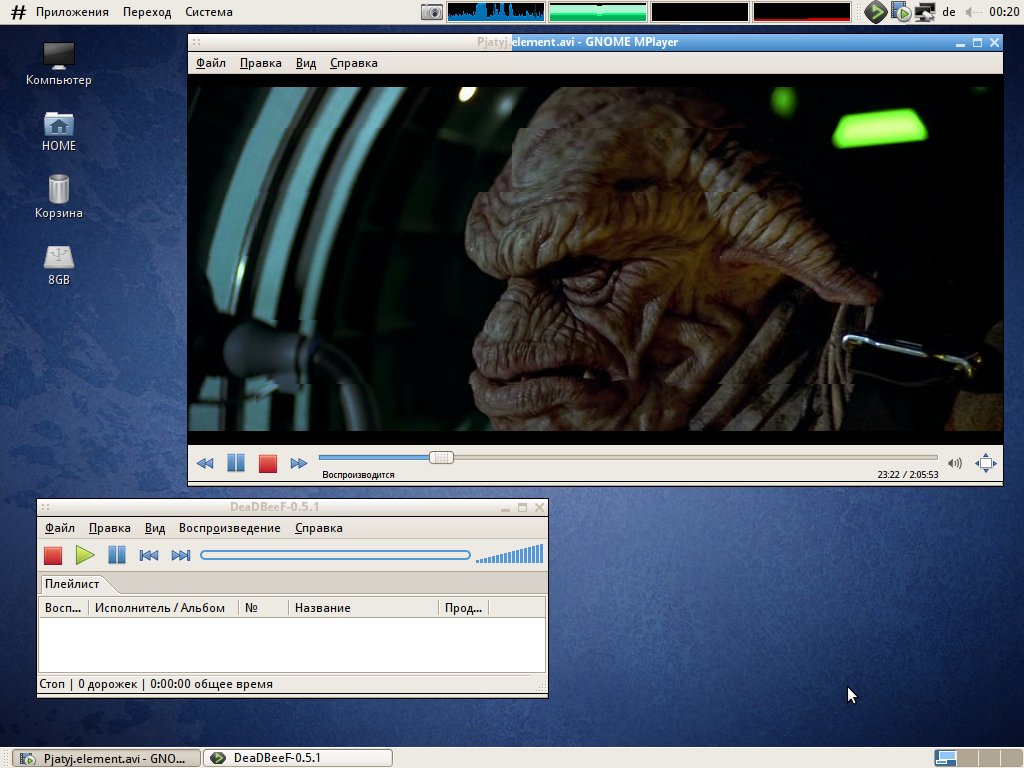Open the Справка menu in GNOME MPlayer
1024x768 pixels.
tap(354, 63)
